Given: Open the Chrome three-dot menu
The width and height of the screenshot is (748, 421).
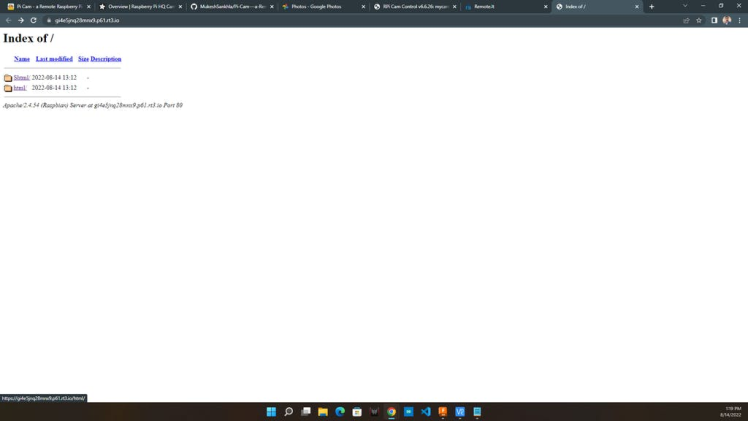Looking at the screenshot, I should click(x=739, y=21).
